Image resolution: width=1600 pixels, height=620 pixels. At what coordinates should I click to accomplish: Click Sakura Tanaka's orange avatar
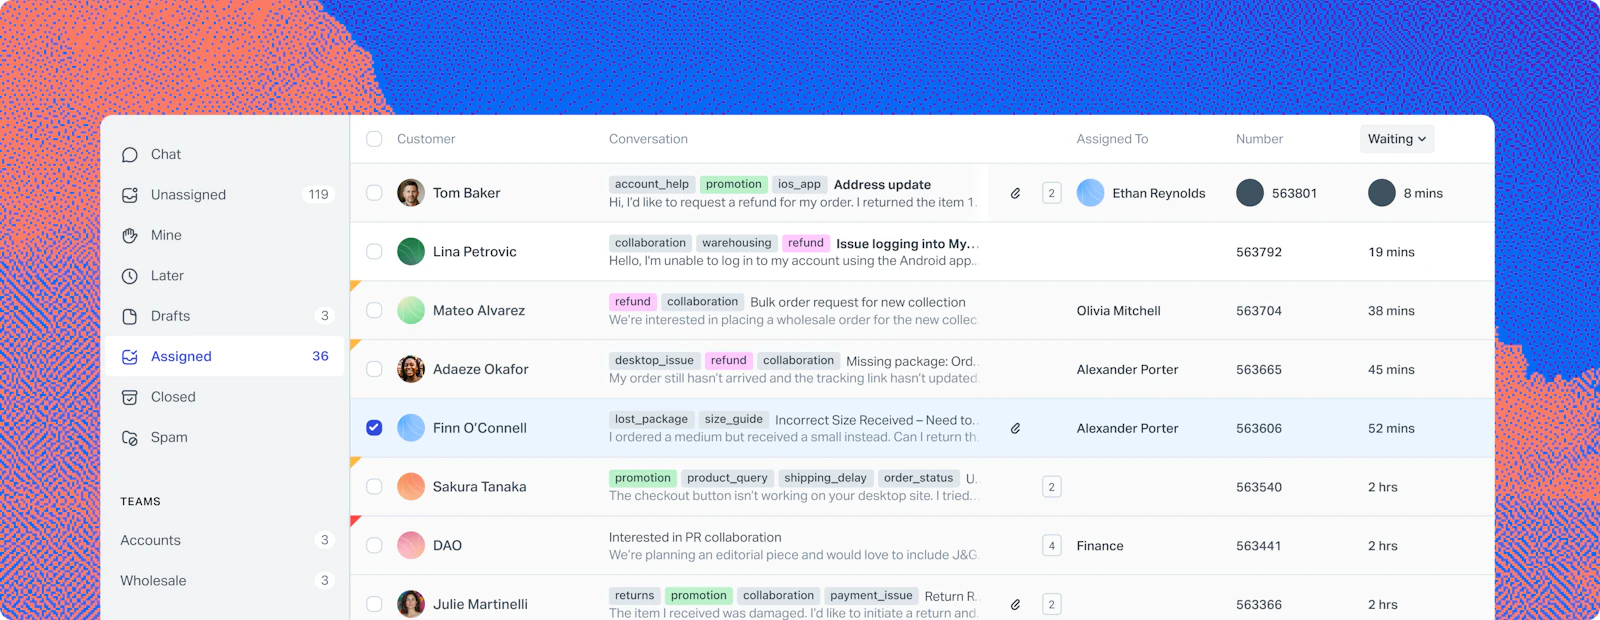[411, 487]
